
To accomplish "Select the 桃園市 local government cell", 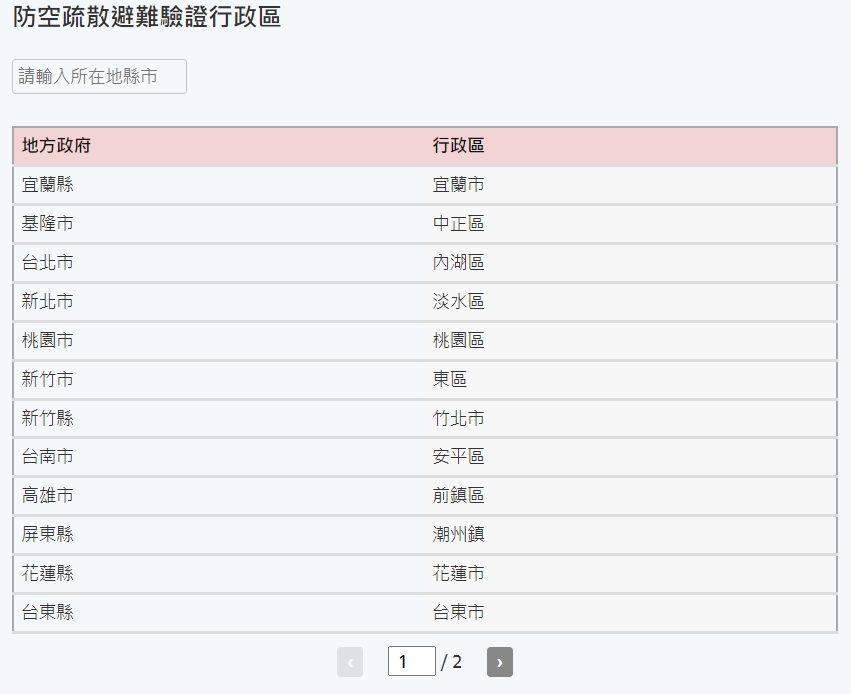I will (x=48, y=341).
